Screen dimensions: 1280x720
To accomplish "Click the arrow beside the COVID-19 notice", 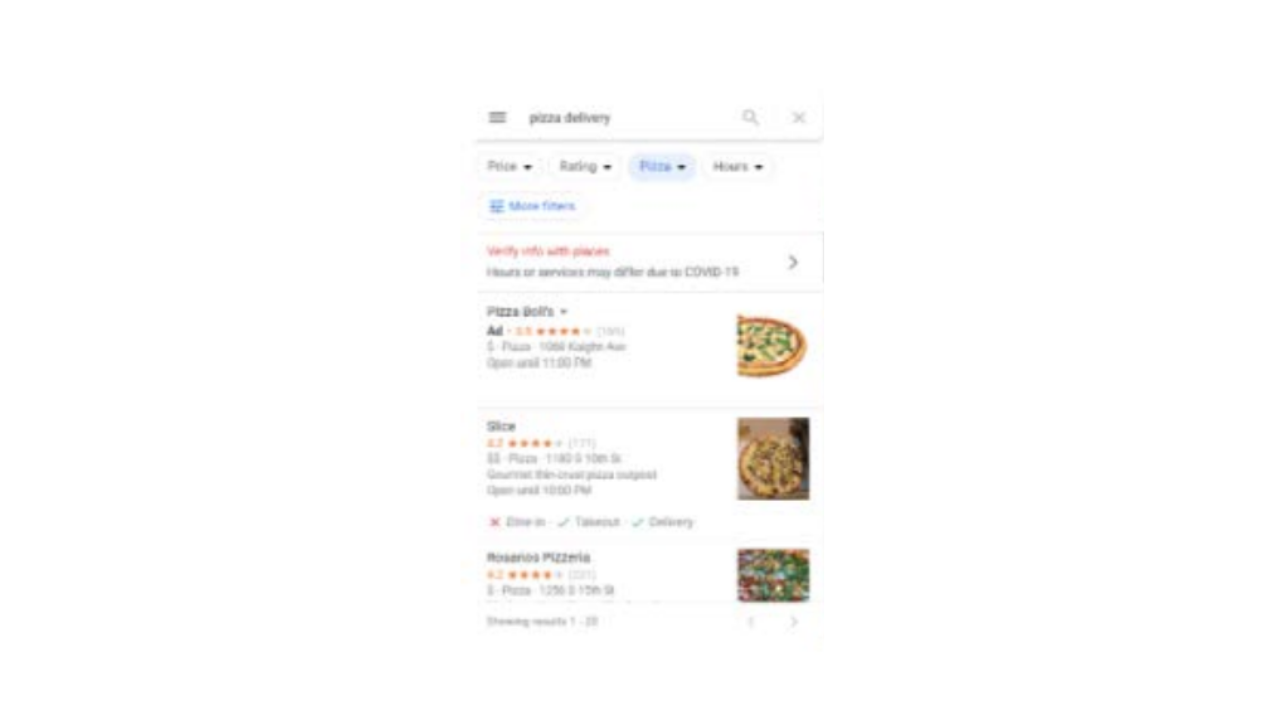I will pyautogui.click(x=793, y=262).
